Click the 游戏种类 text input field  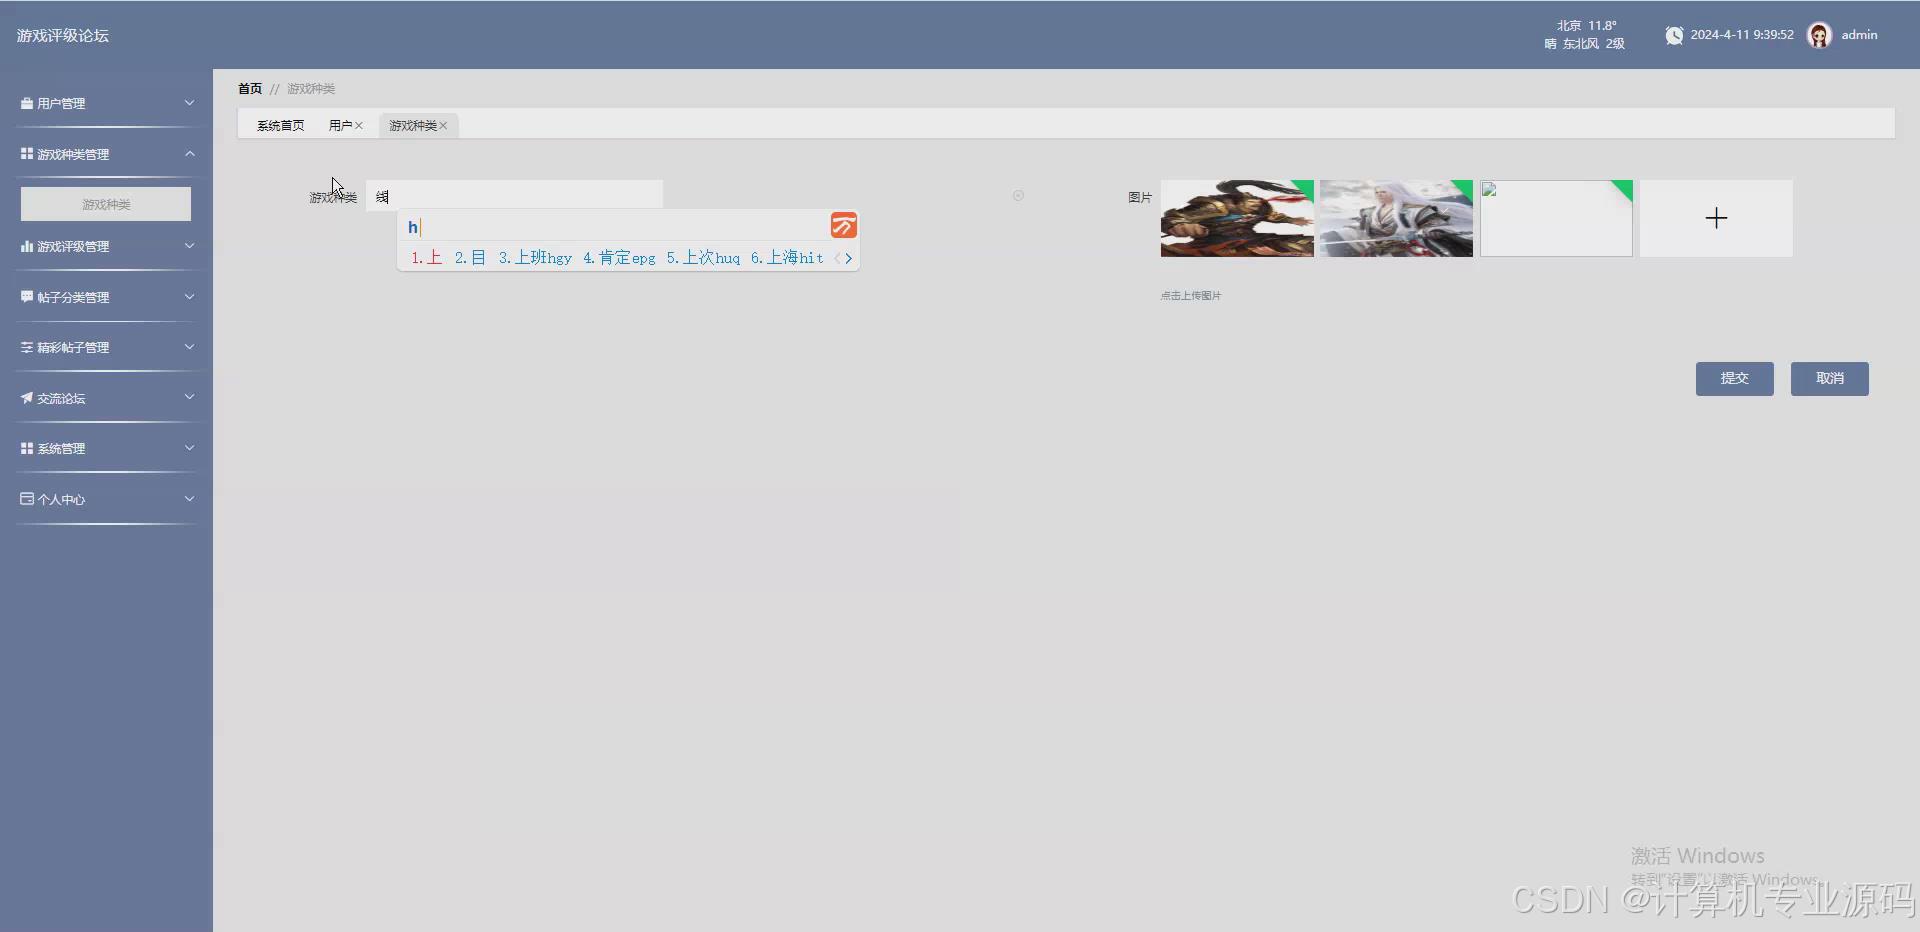pyautogui.click(x=514, y=195)
